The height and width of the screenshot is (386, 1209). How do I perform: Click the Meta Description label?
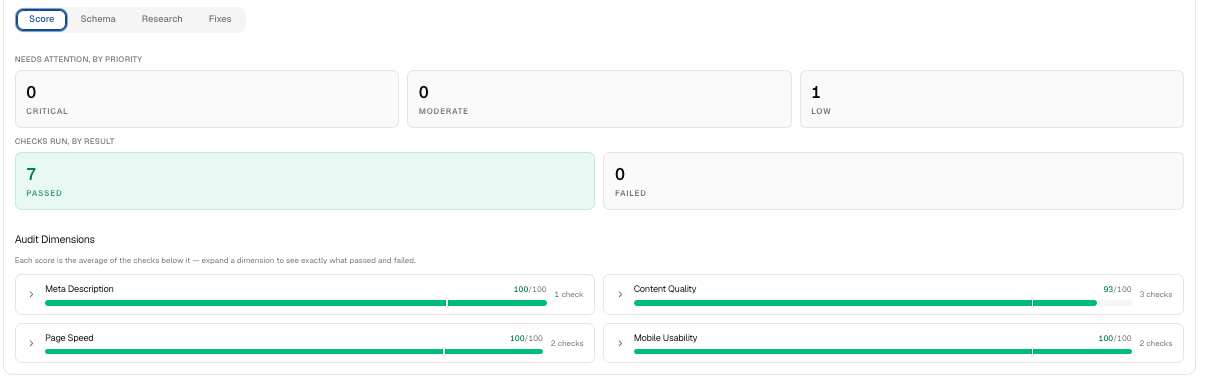(79, 289)
